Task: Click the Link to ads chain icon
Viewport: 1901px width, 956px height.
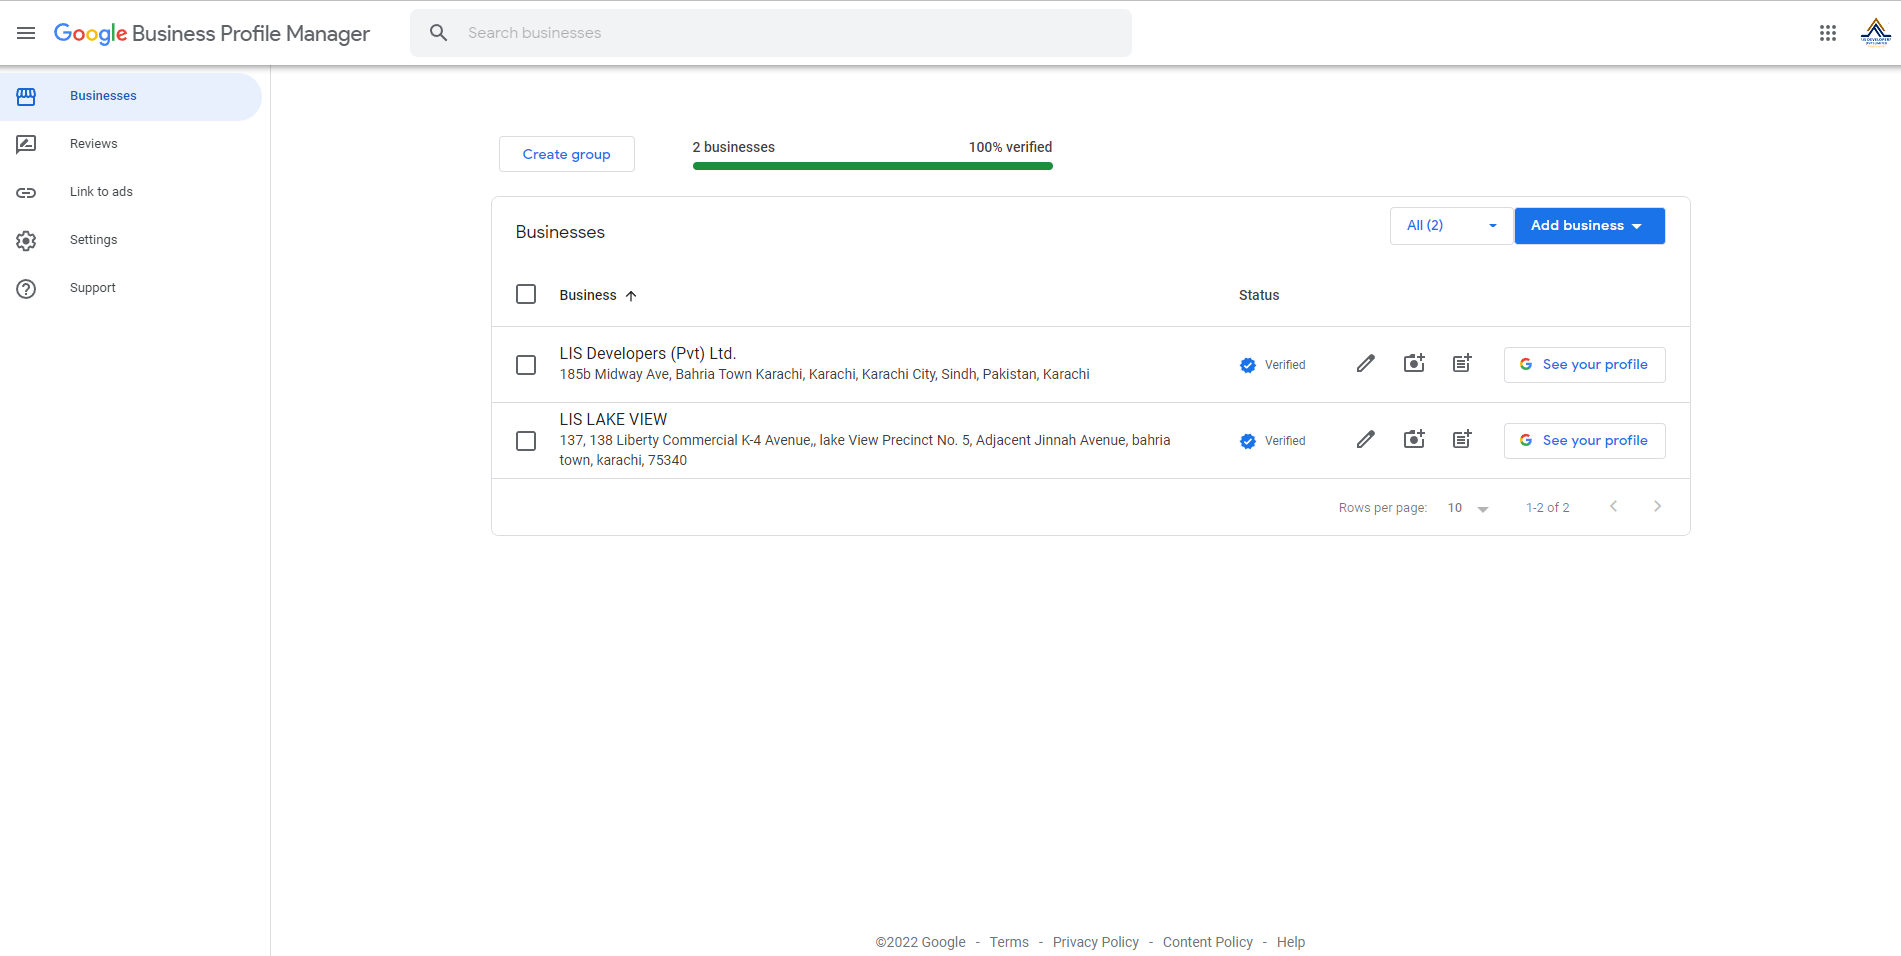Action: pos(26,192)
